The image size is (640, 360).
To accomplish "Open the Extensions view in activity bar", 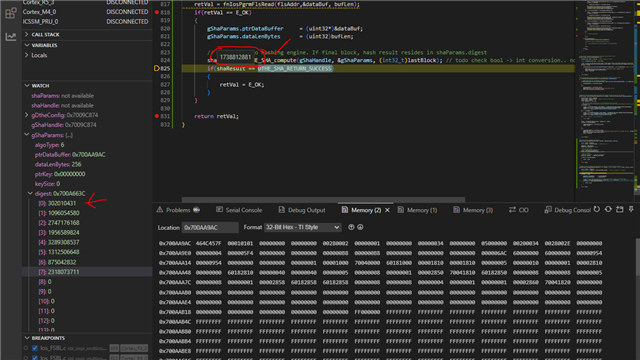I will [x=11, y=13].
